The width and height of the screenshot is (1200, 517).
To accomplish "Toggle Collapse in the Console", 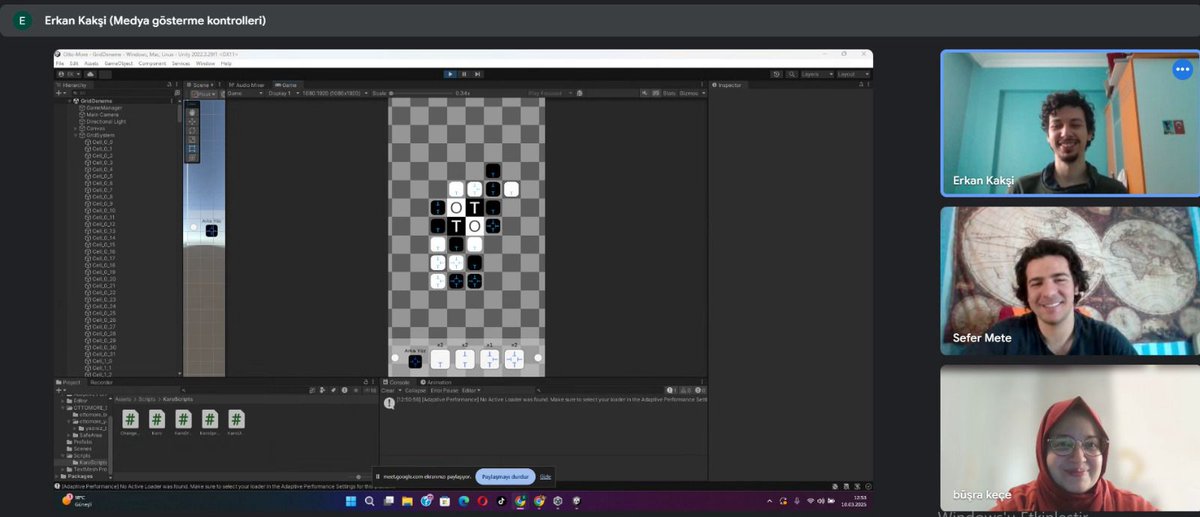I will tap(415, 390).
